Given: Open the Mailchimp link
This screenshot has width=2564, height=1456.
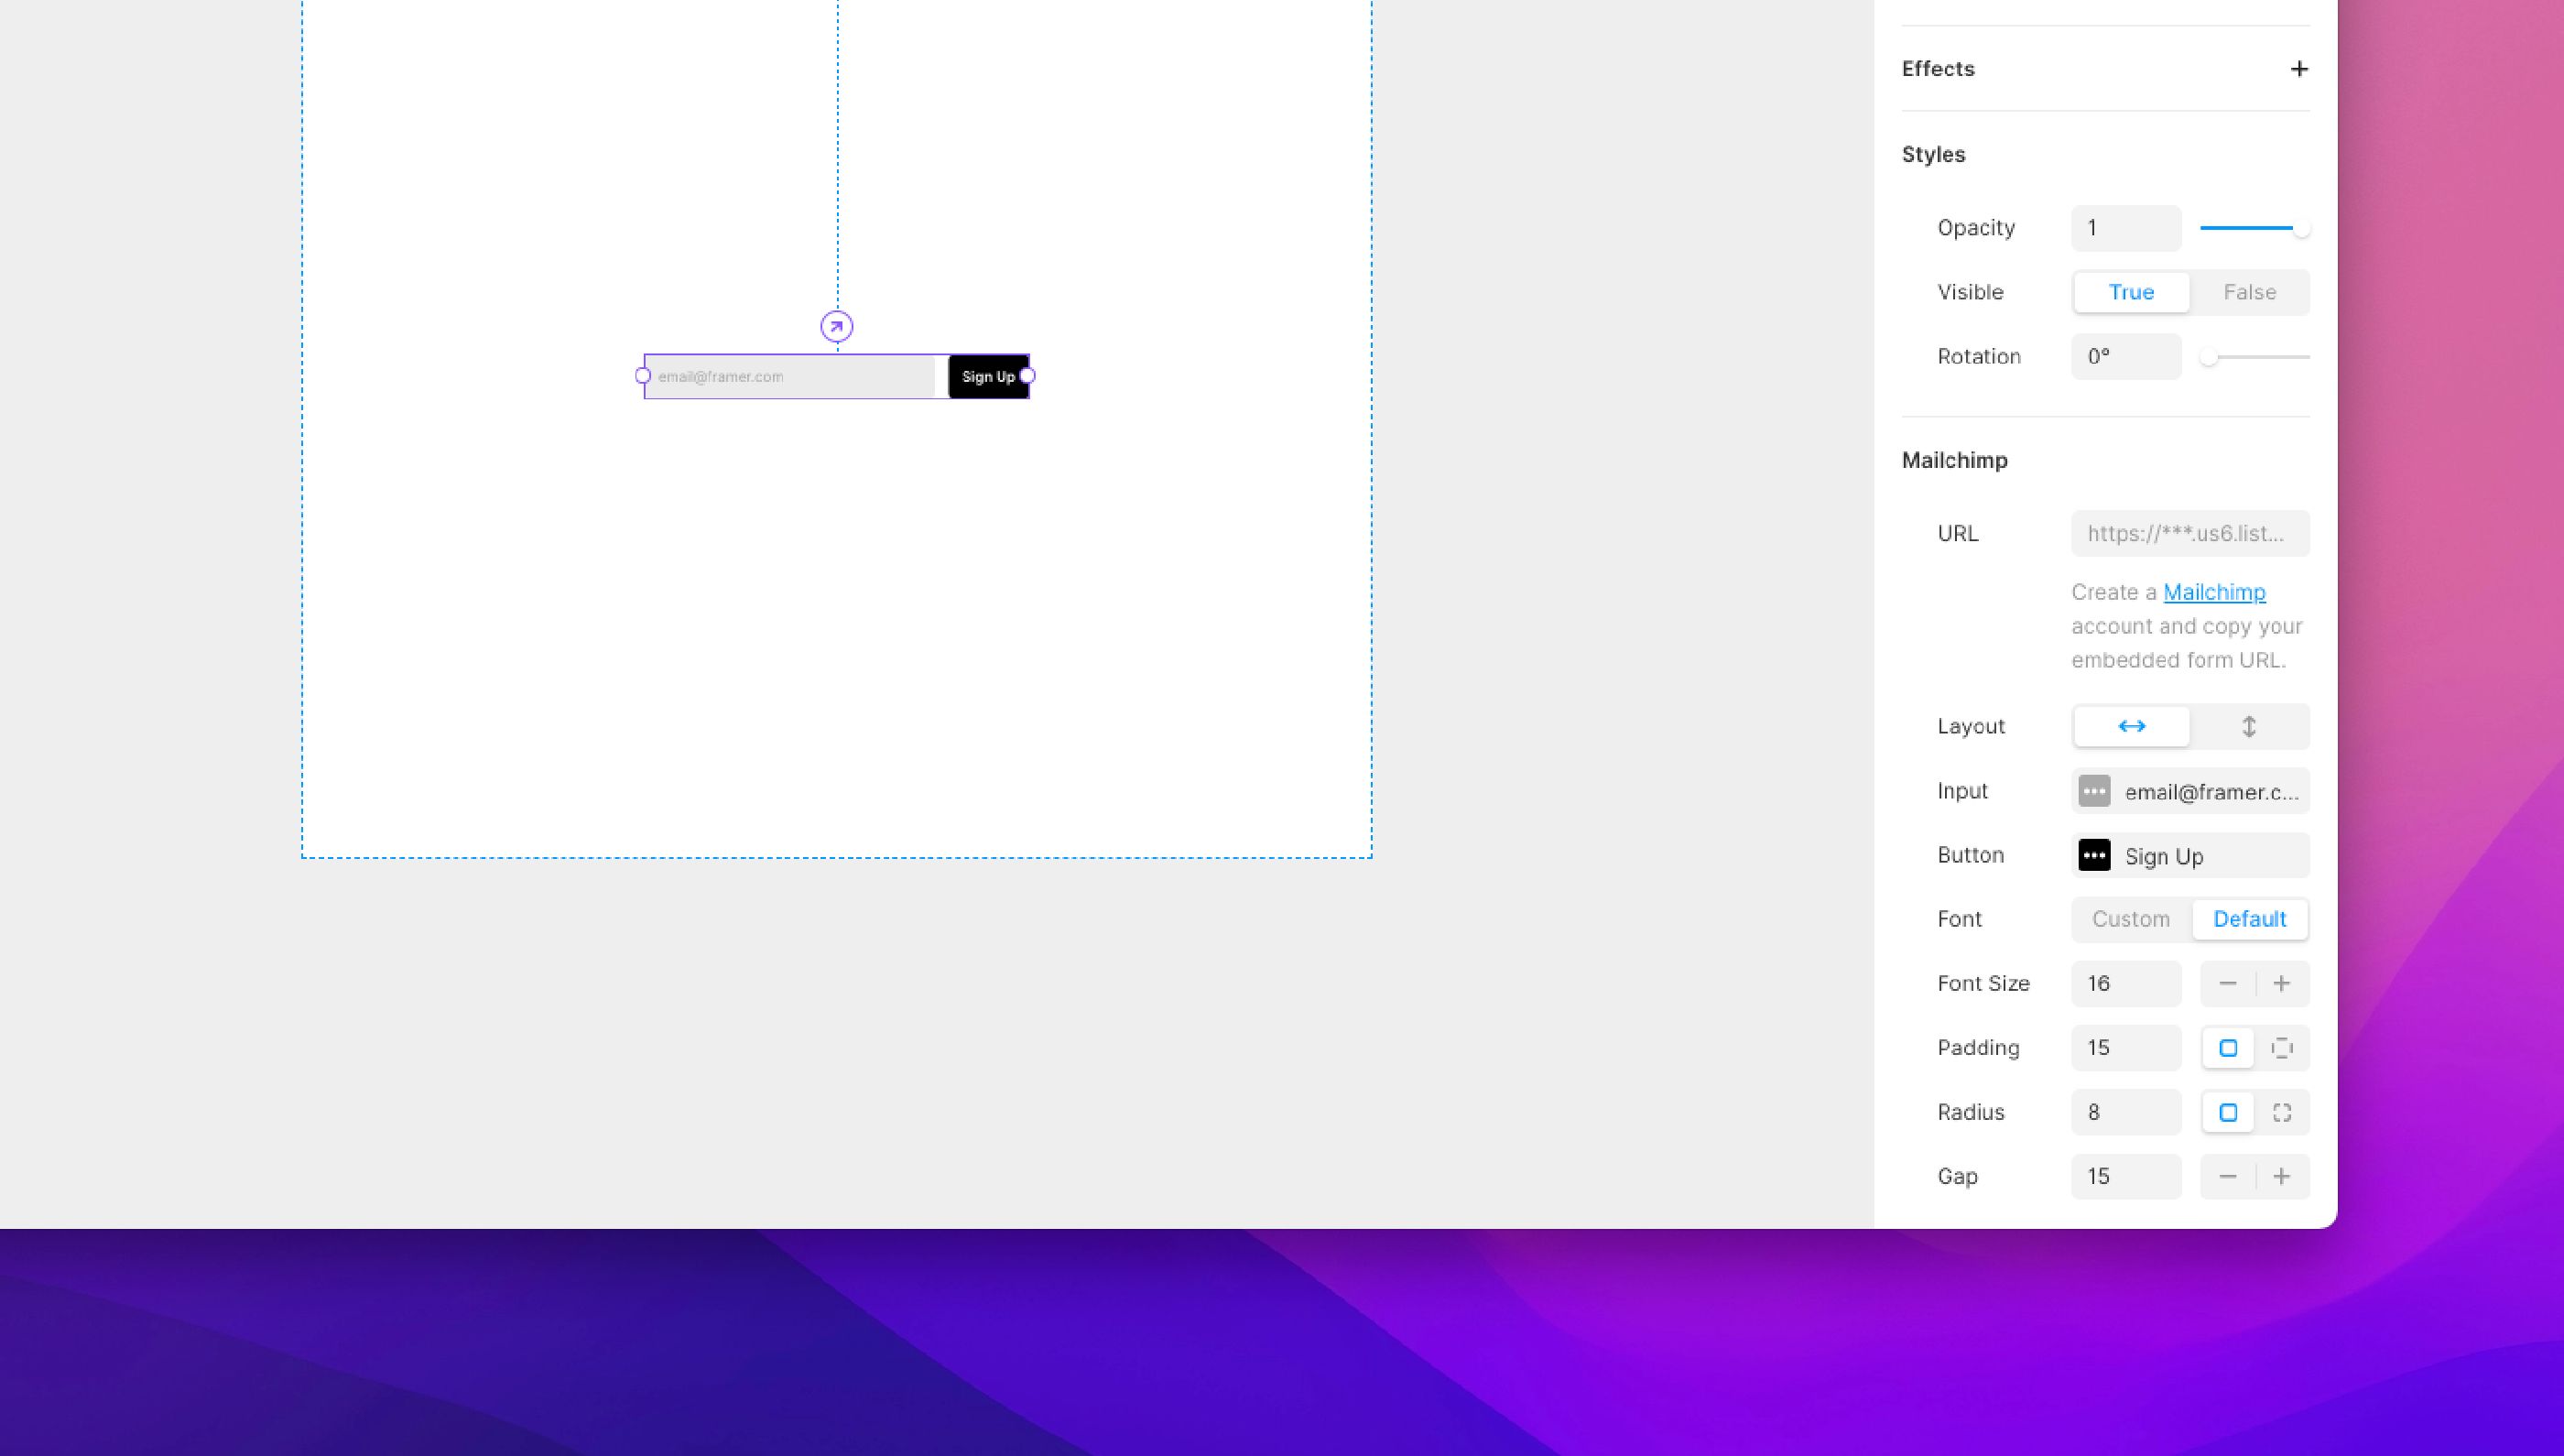Looking at the screenshot, I should tap(2214, 592).
